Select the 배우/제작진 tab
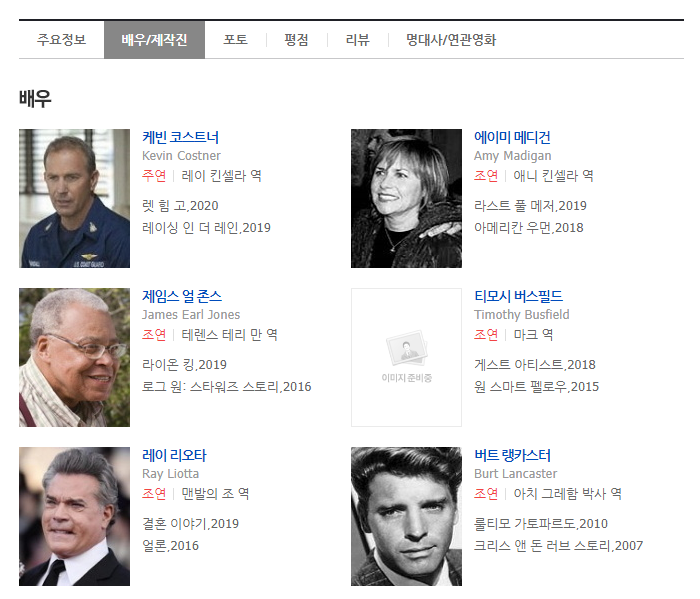The image size is (700, 599). [154, 40]
